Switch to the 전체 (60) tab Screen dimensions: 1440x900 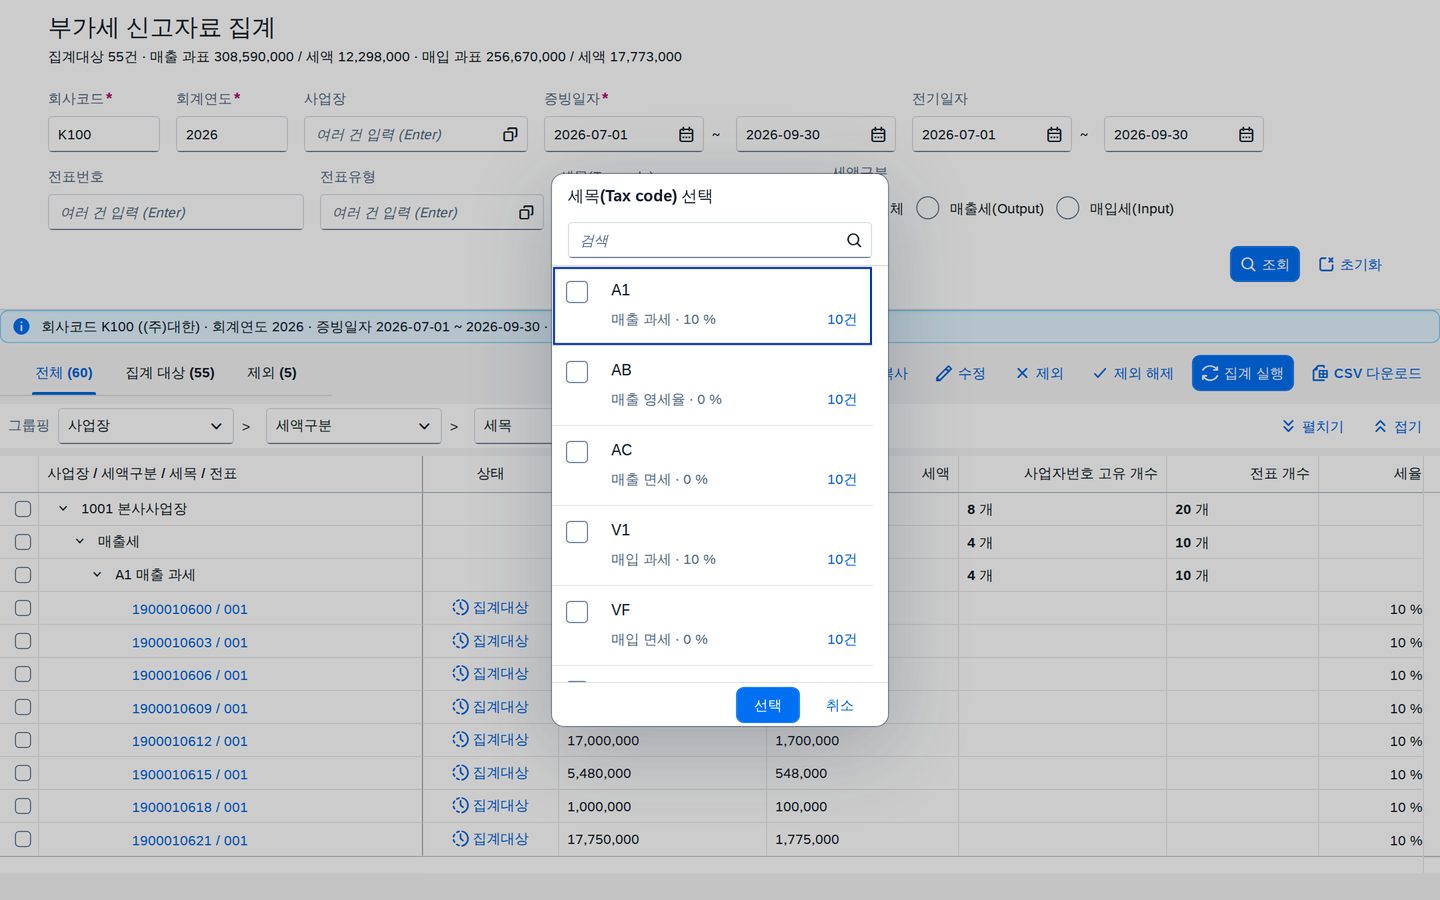click(64, 373)
